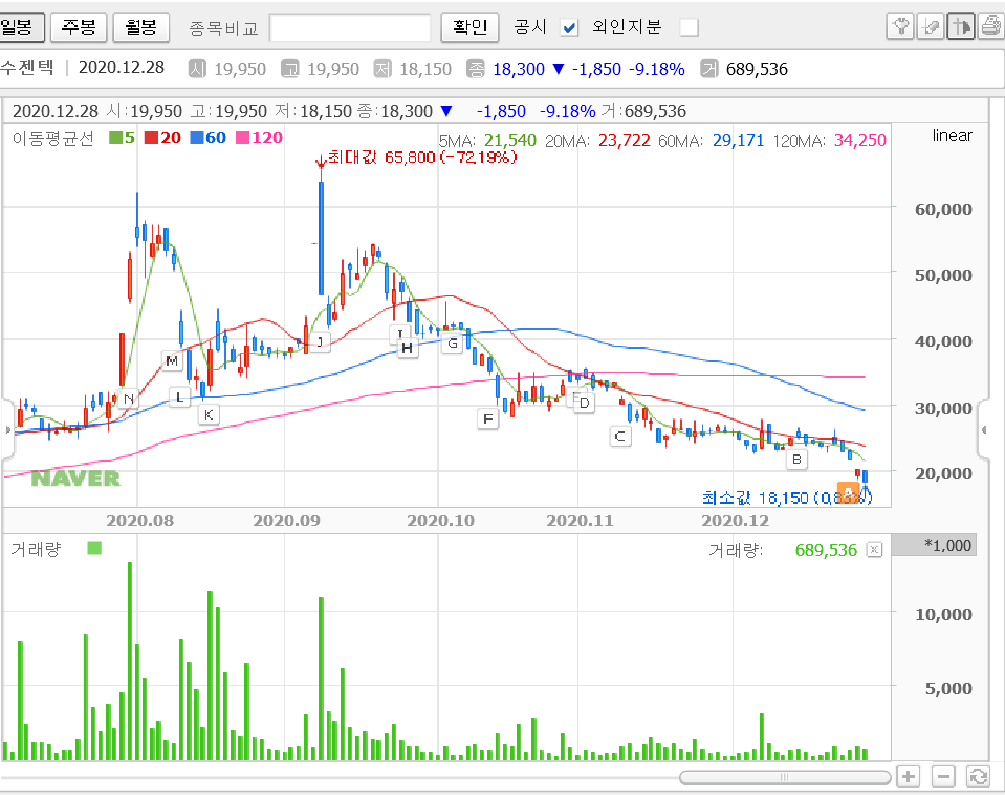This screenshot has height=795, width=1005.
Task: Click disclosure marker H on chart
Action: (407, 349)
